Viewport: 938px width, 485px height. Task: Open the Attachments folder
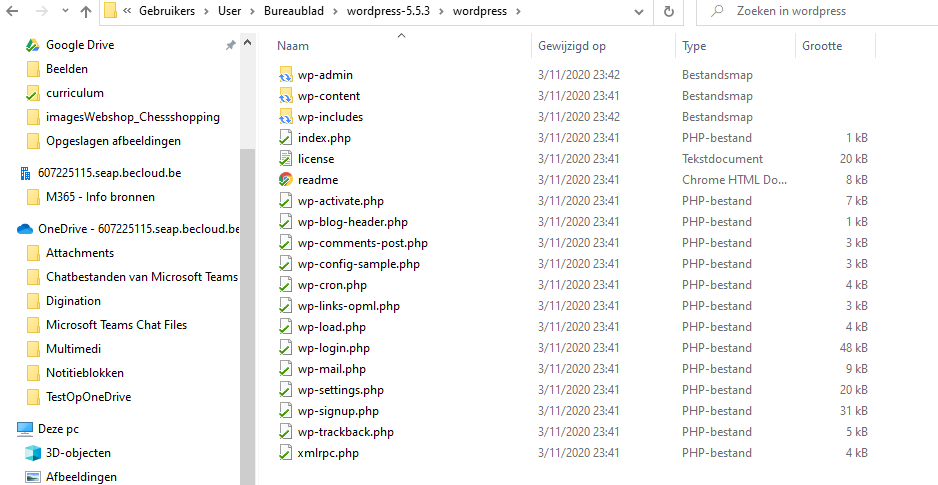click(x=80, y=253)
